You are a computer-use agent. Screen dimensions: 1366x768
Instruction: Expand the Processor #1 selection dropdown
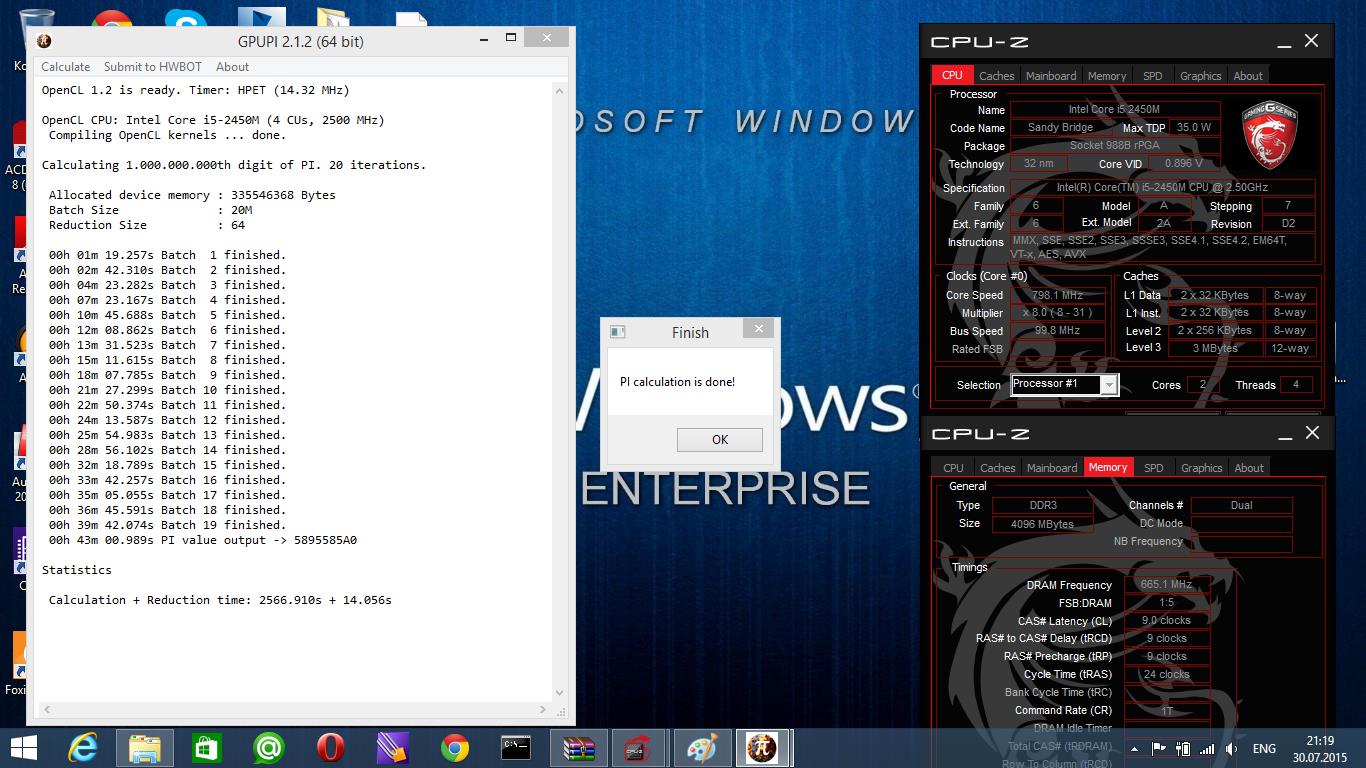[x=1109, y=385]
